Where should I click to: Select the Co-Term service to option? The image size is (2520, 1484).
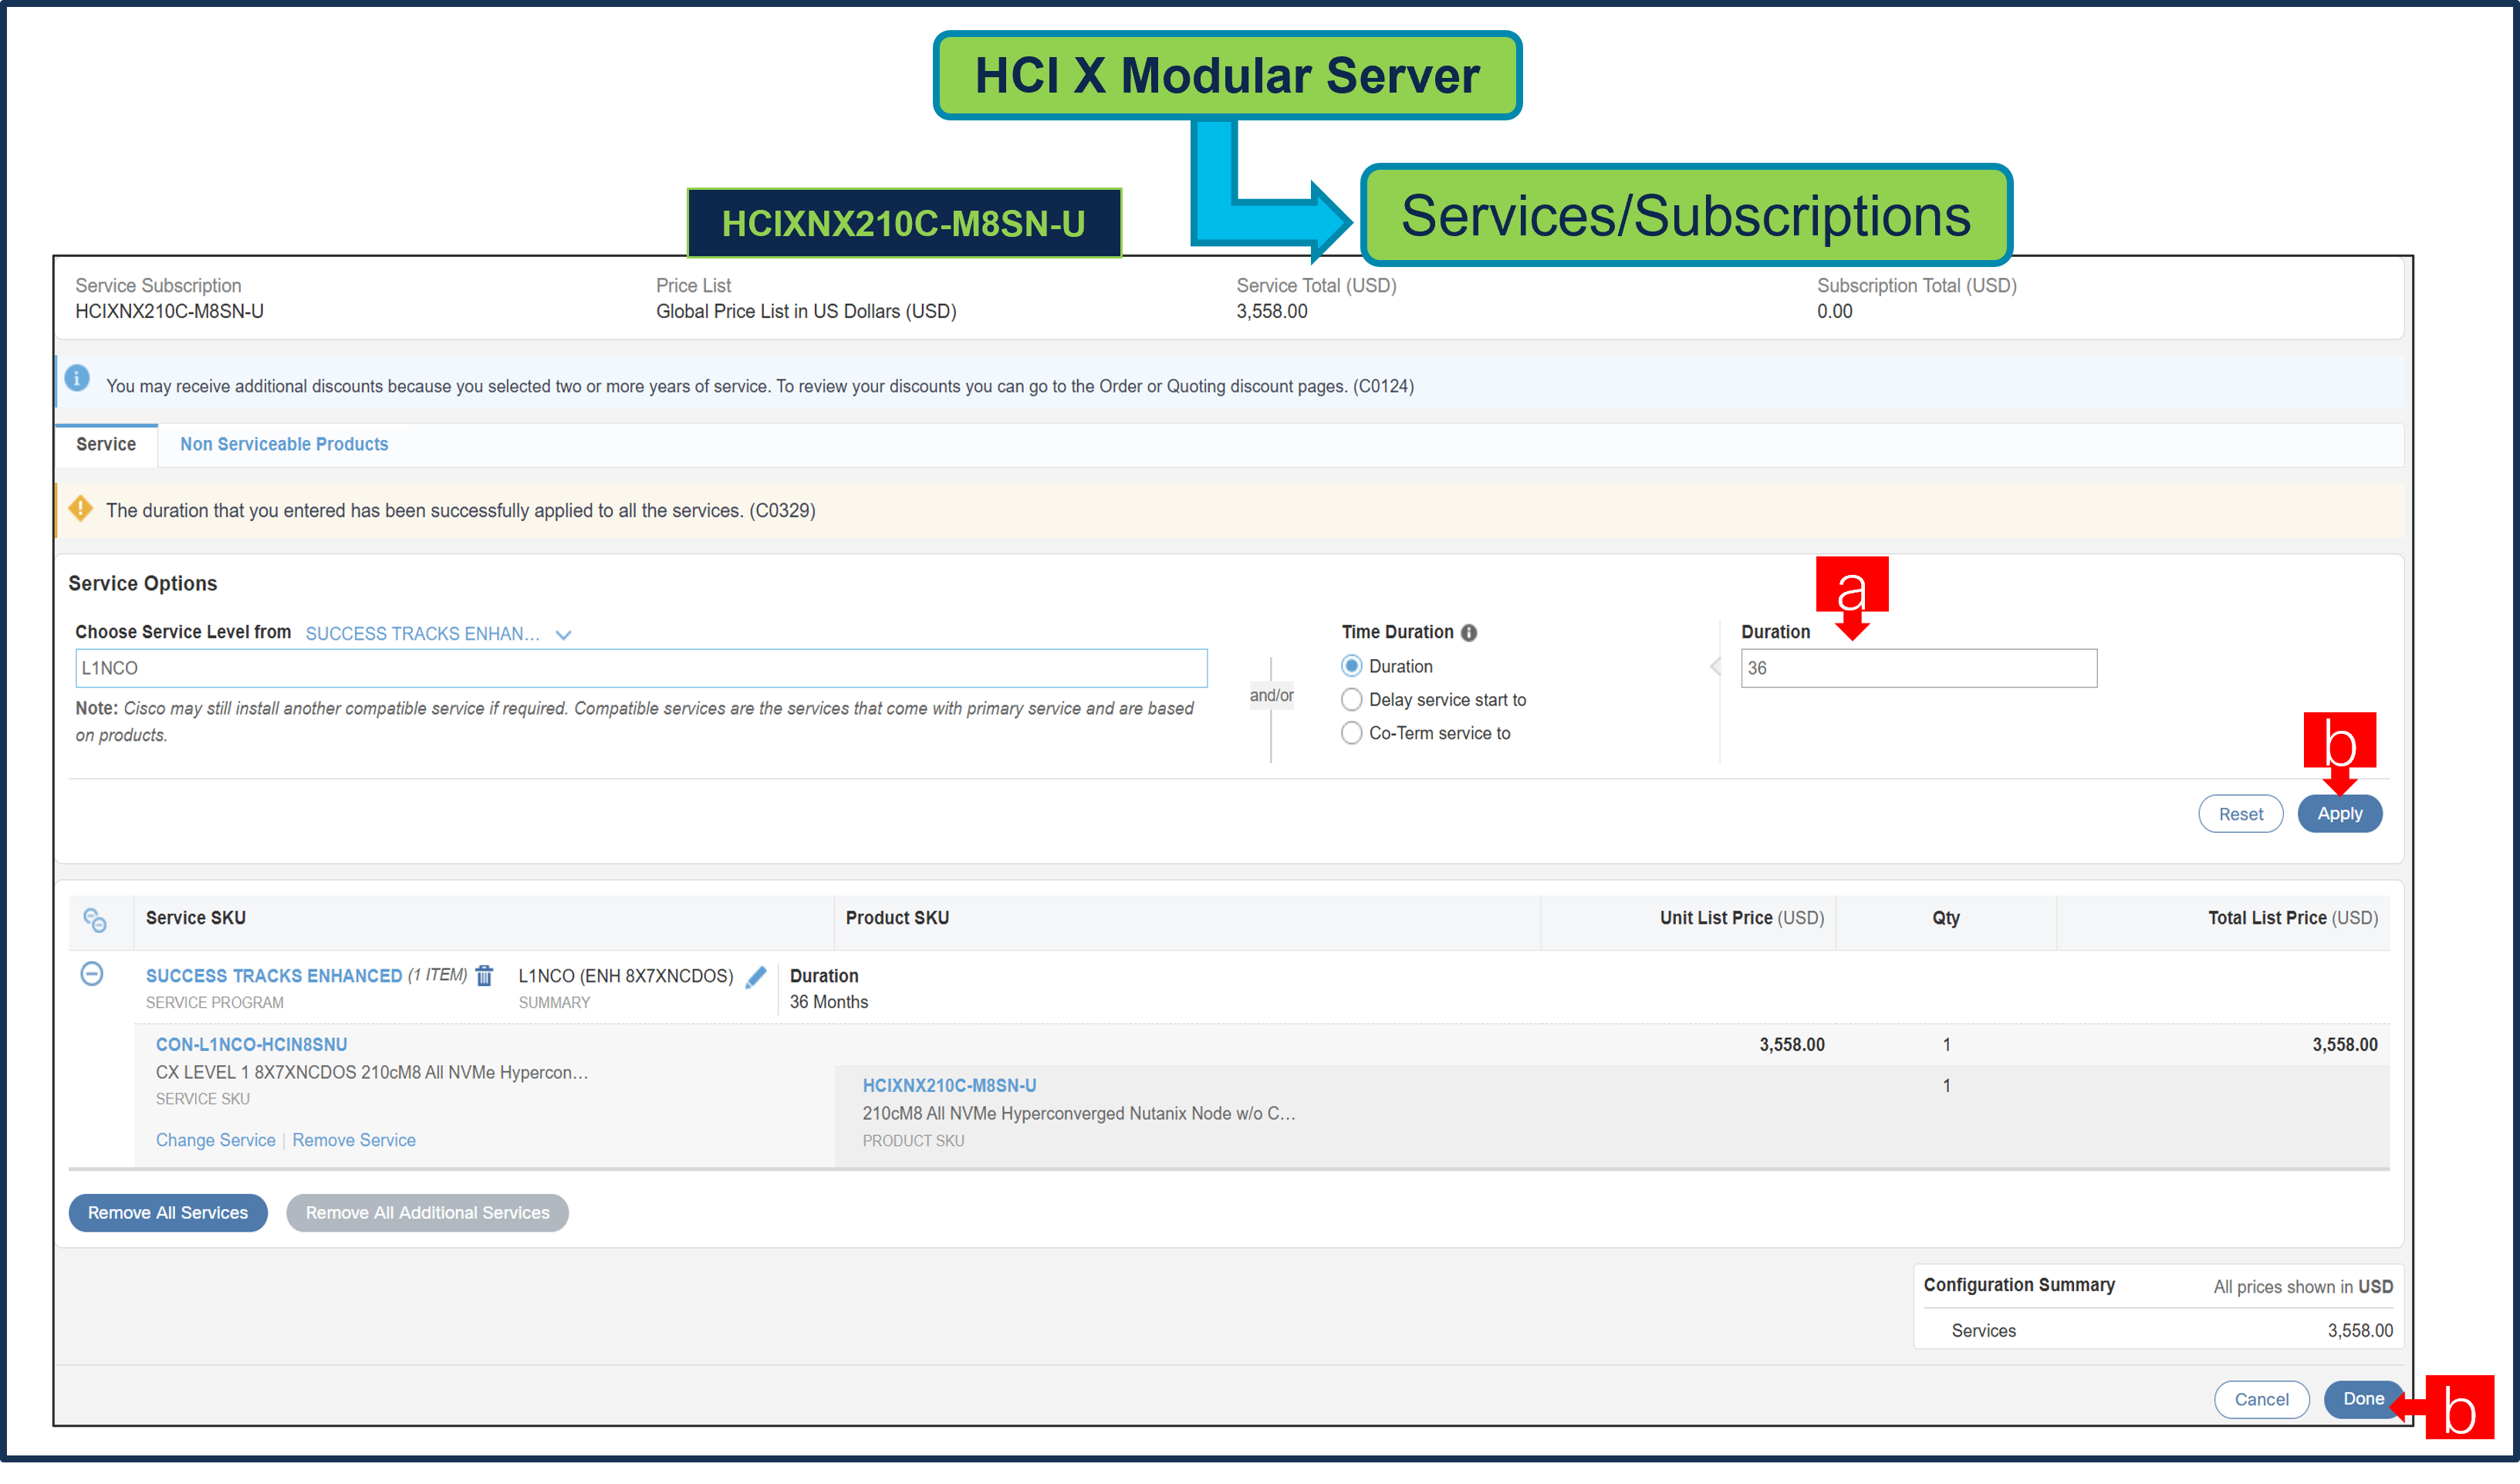[x=1352, y=733]
